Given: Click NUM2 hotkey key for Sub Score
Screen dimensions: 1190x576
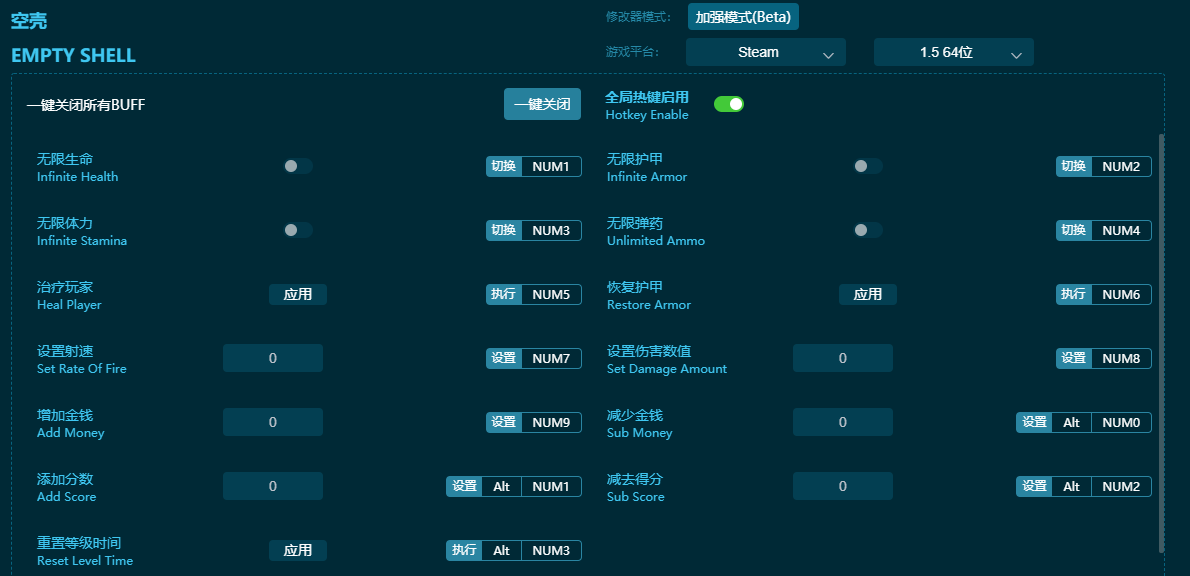Looking at the screenshot, I should point(1122,486).
